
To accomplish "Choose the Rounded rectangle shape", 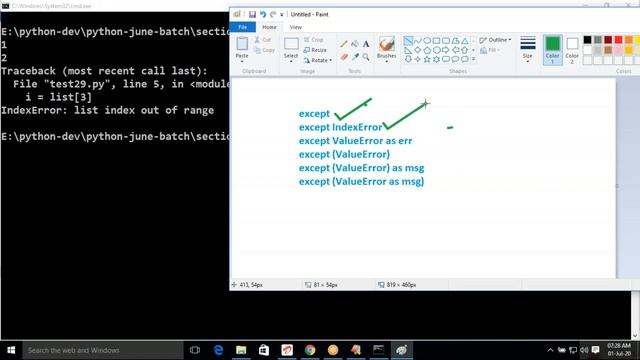I will click(446, 41).
